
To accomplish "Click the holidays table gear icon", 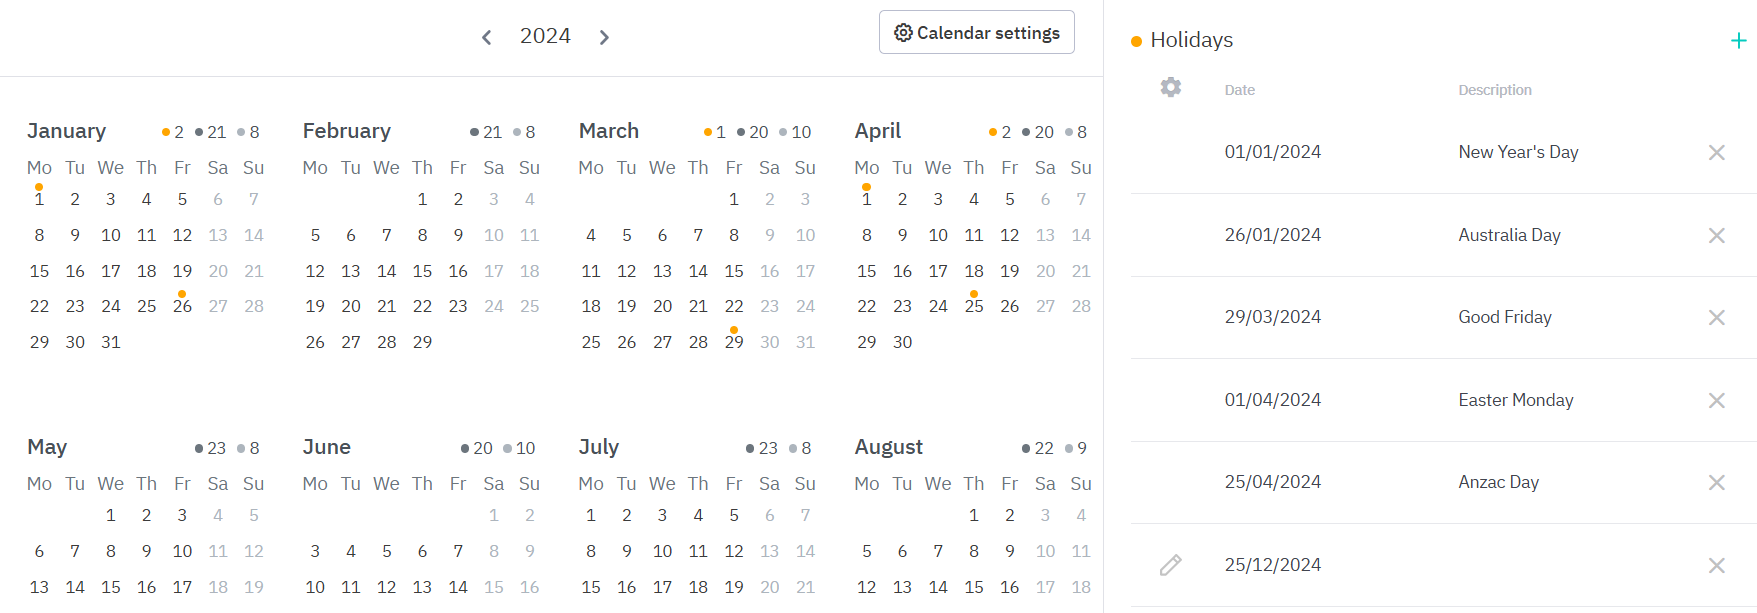I will click(1170, 88).
